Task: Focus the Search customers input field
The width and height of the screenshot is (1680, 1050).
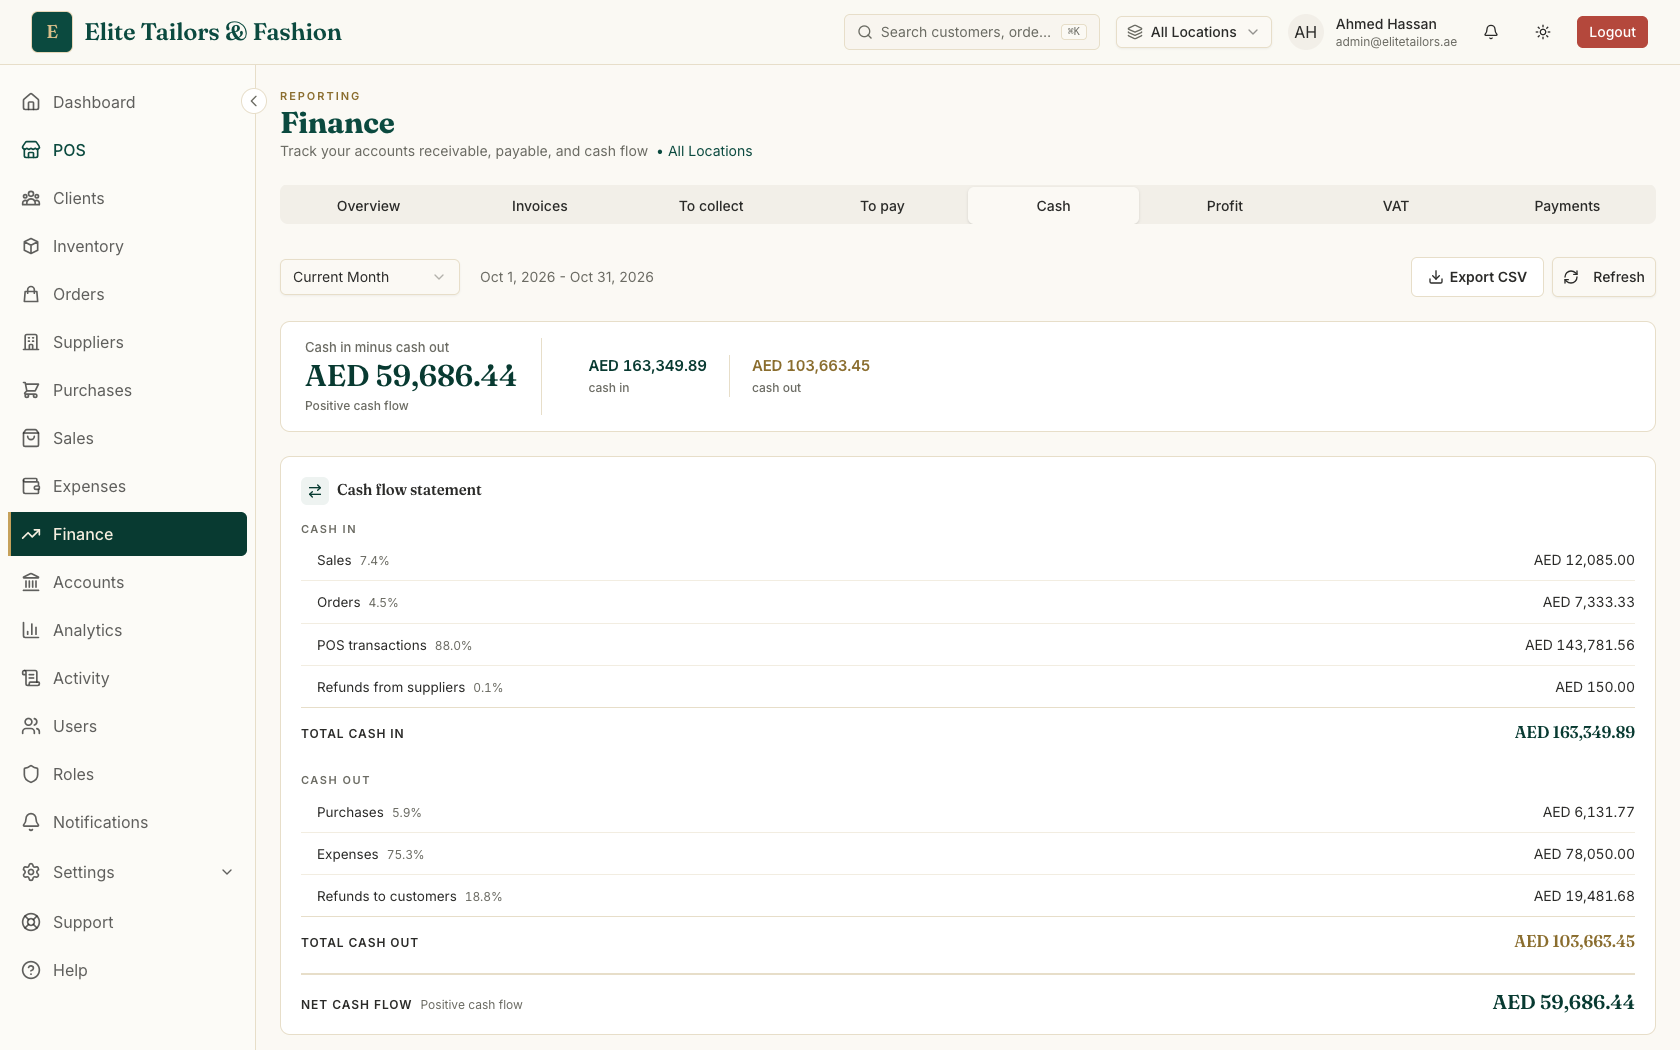Action: (972, 32)
